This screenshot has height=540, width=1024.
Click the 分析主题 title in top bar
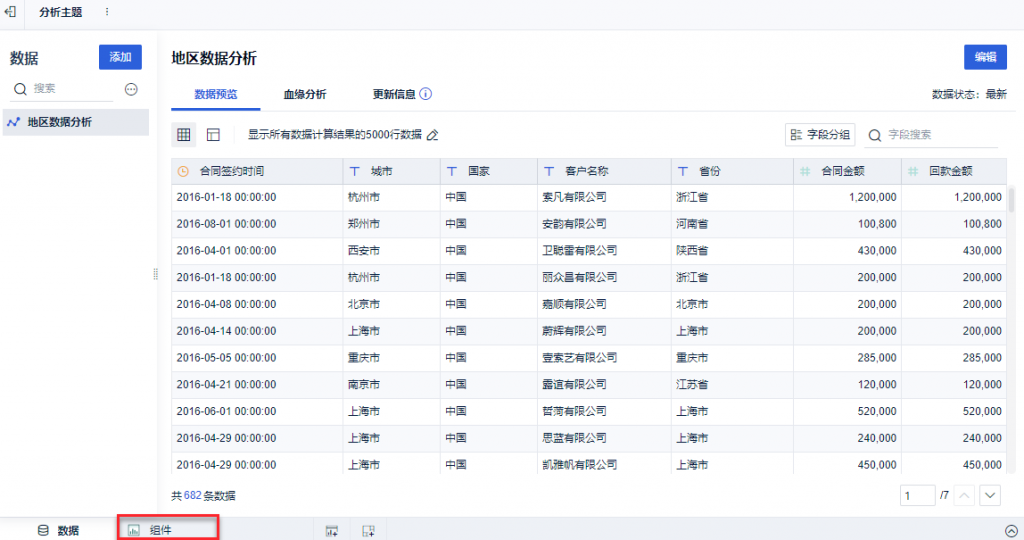click(x=61, y=12)
